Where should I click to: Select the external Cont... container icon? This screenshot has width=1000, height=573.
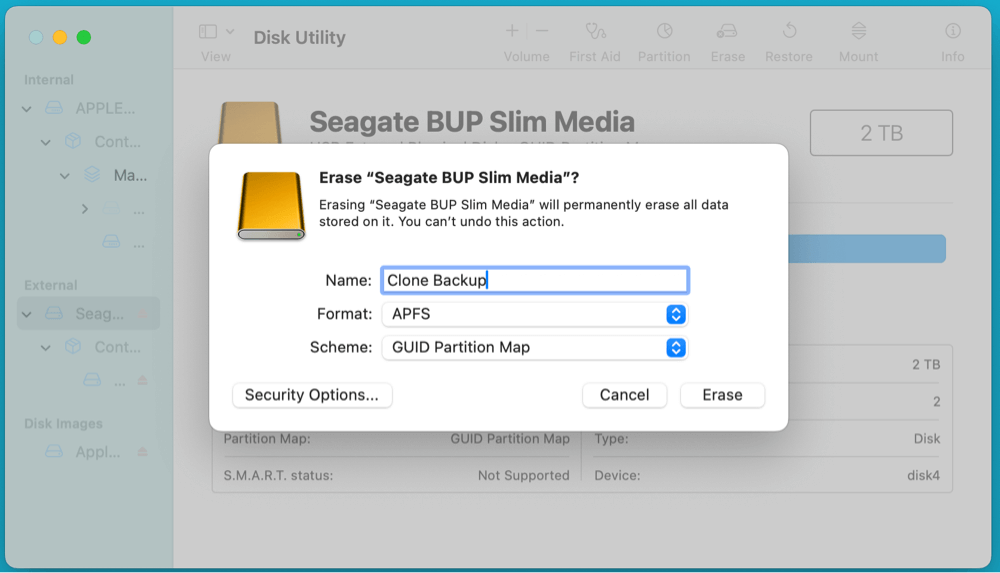pos(73,346)
